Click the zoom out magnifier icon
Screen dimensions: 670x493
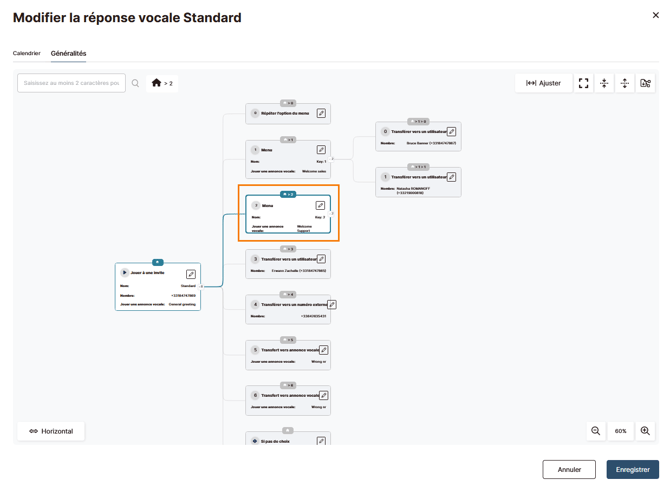[x=595, y=431]
